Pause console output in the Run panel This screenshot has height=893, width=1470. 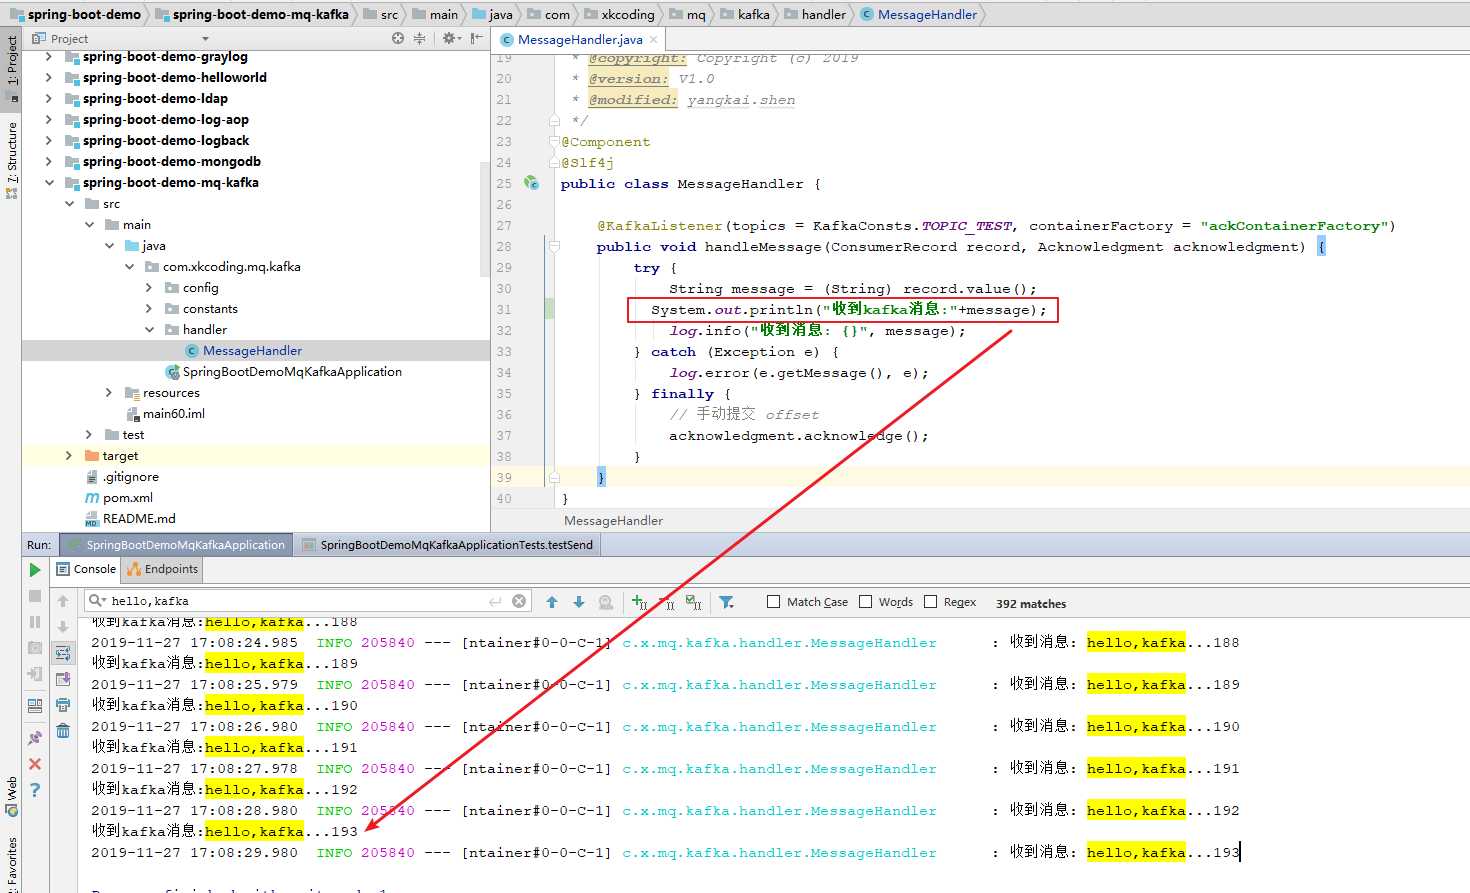click(34, 622)
